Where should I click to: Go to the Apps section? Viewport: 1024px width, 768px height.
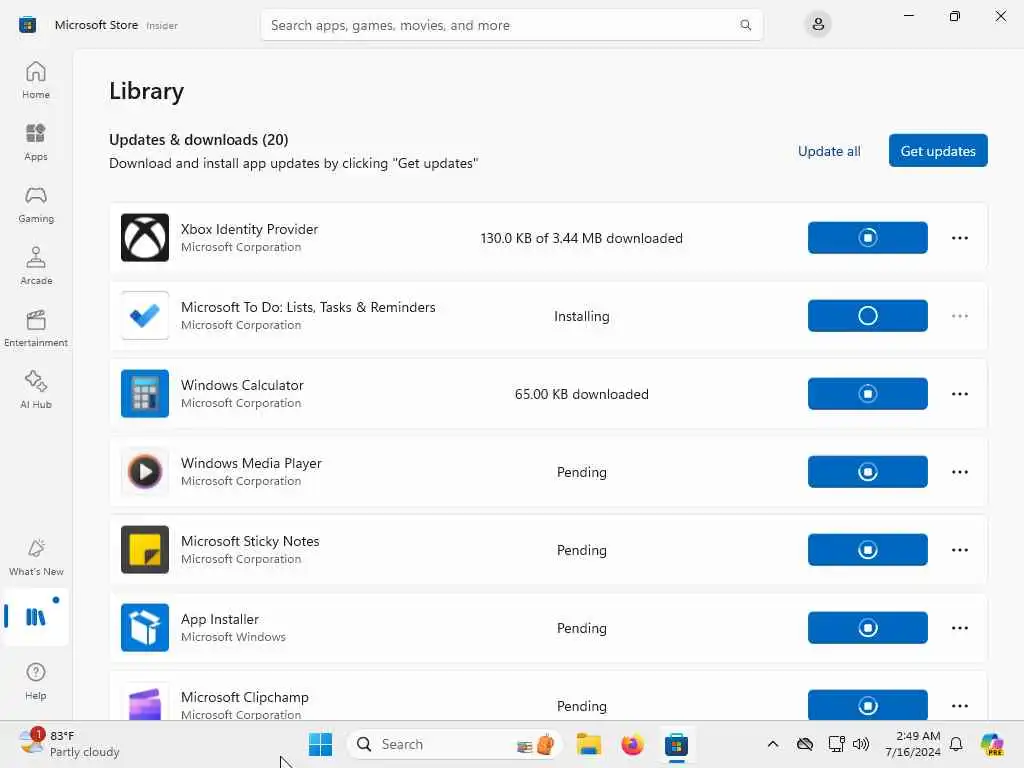tap(36, 142)
